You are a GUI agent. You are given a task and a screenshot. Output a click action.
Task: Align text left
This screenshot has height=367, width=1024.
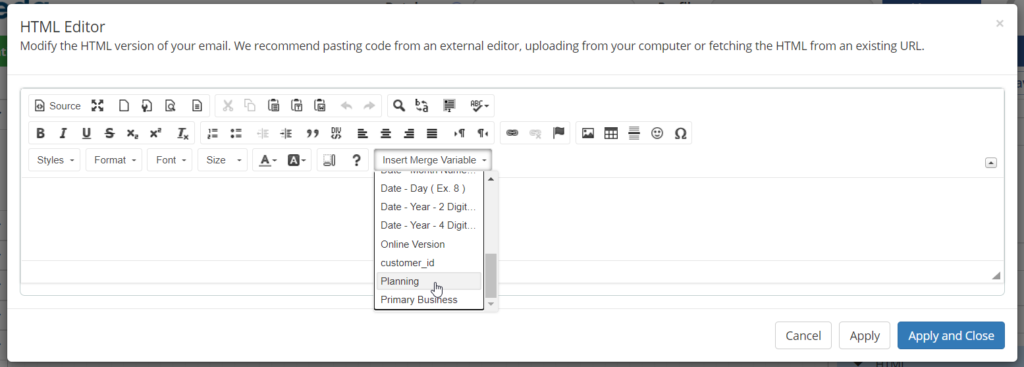[x=363, y=133]
